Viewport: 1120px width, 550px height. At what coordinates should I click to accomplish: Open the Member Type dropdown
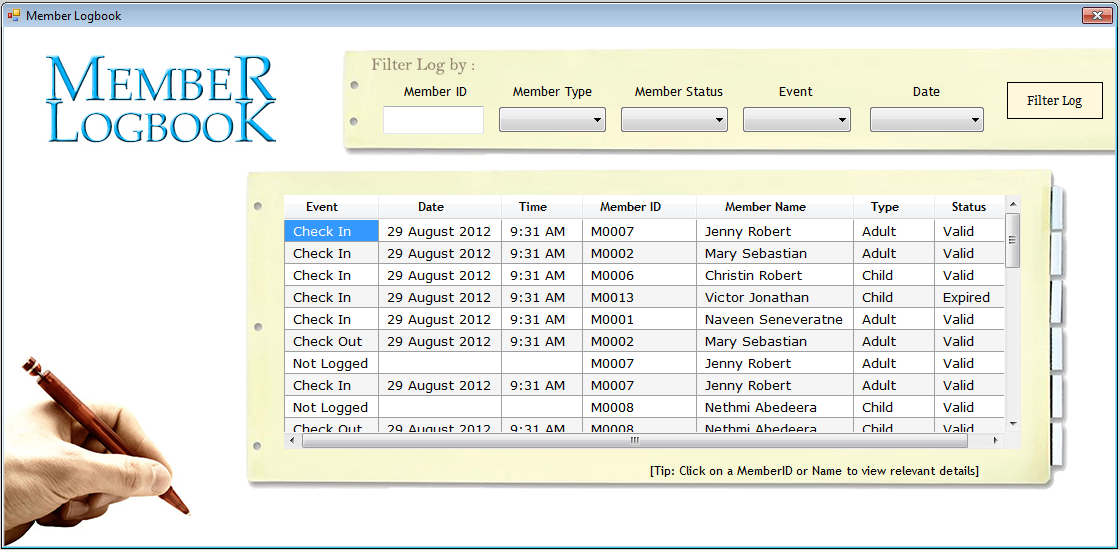coord(552,120)
